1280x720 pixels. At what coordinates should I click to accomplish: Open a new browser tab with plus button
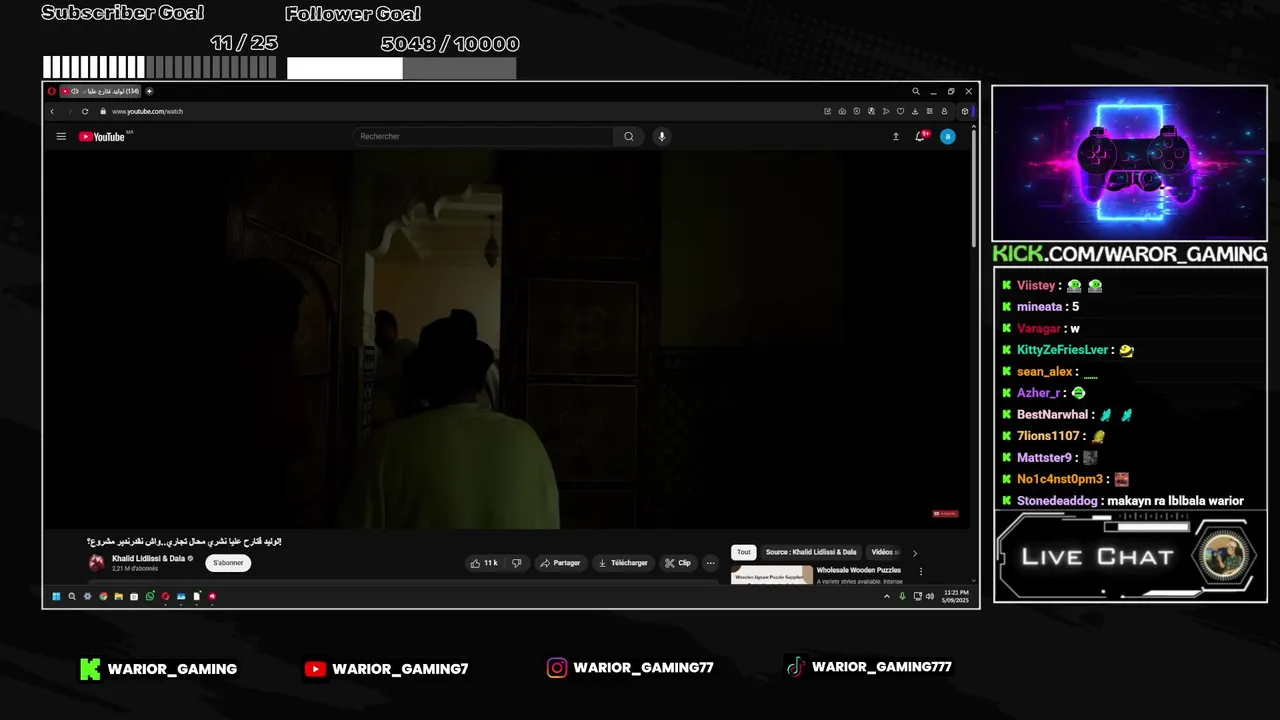pos(149,91)
